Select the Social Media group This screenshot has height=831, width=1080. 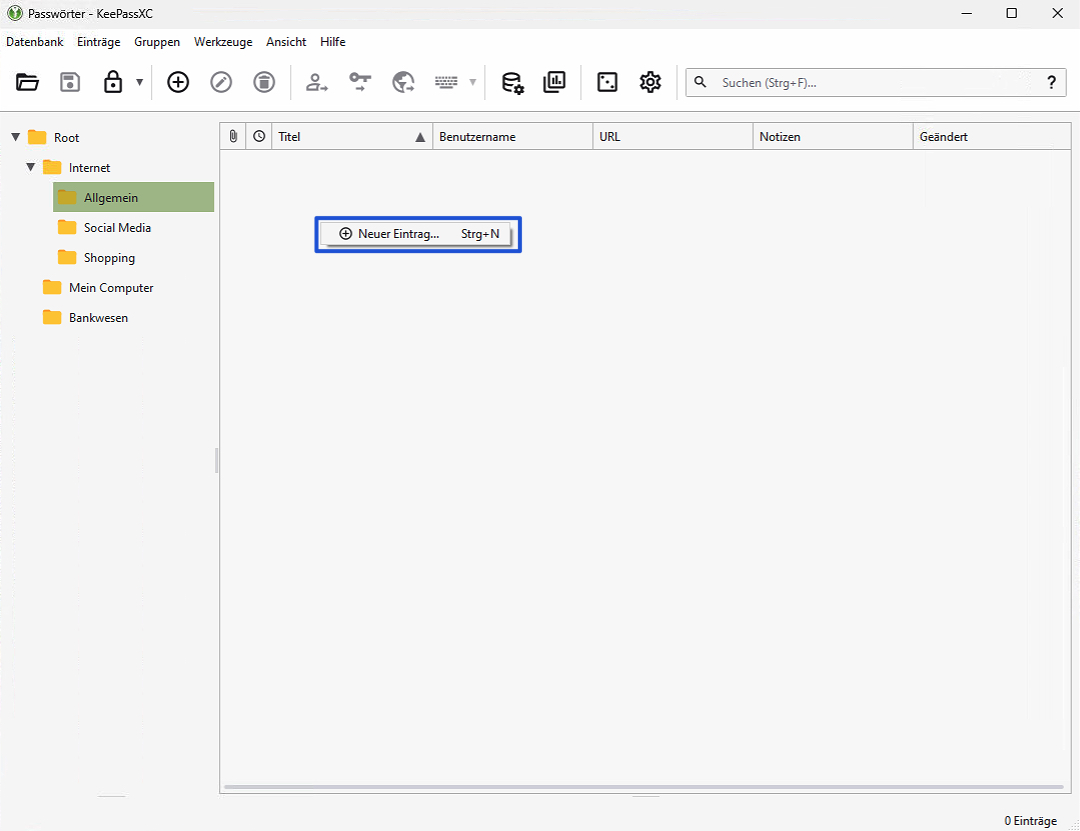point(117,228)
